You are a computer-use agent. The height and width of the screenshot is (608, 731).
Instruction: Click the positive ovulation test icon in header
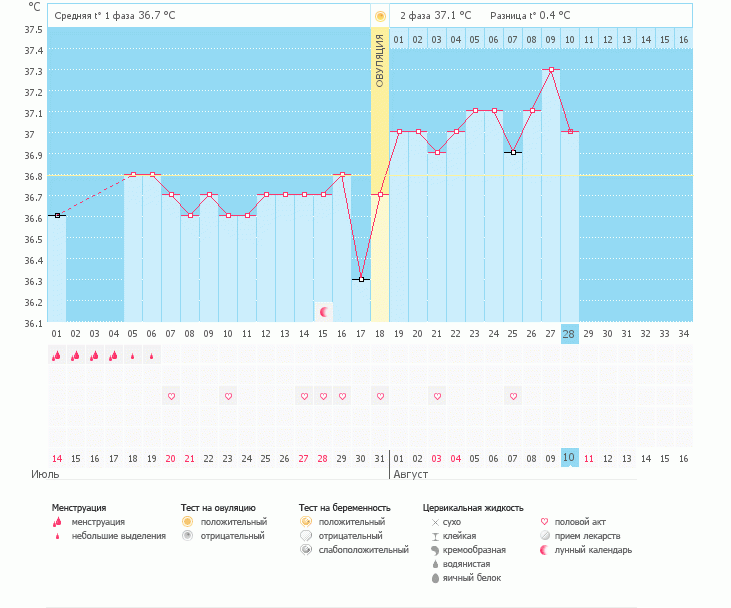coord(380,16)
